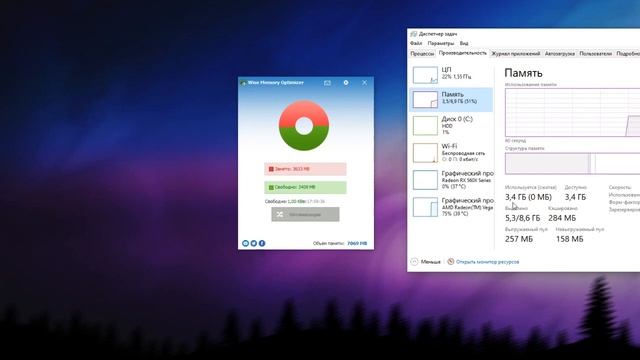Collapse Task Manager with Меньше button
Screen dimensions: 640x360
pyautogui.click(x=426, y=262)
